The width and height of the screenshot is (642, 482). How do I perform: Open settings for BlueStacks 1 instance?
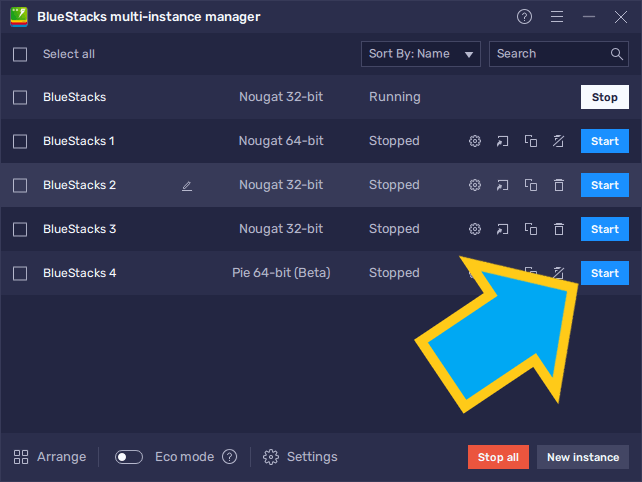tap(475, 141)
